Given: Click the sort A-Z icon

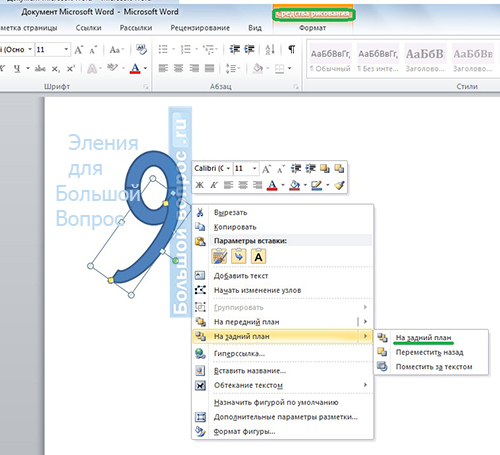Looking at the screenshot, I should point(270,50).
